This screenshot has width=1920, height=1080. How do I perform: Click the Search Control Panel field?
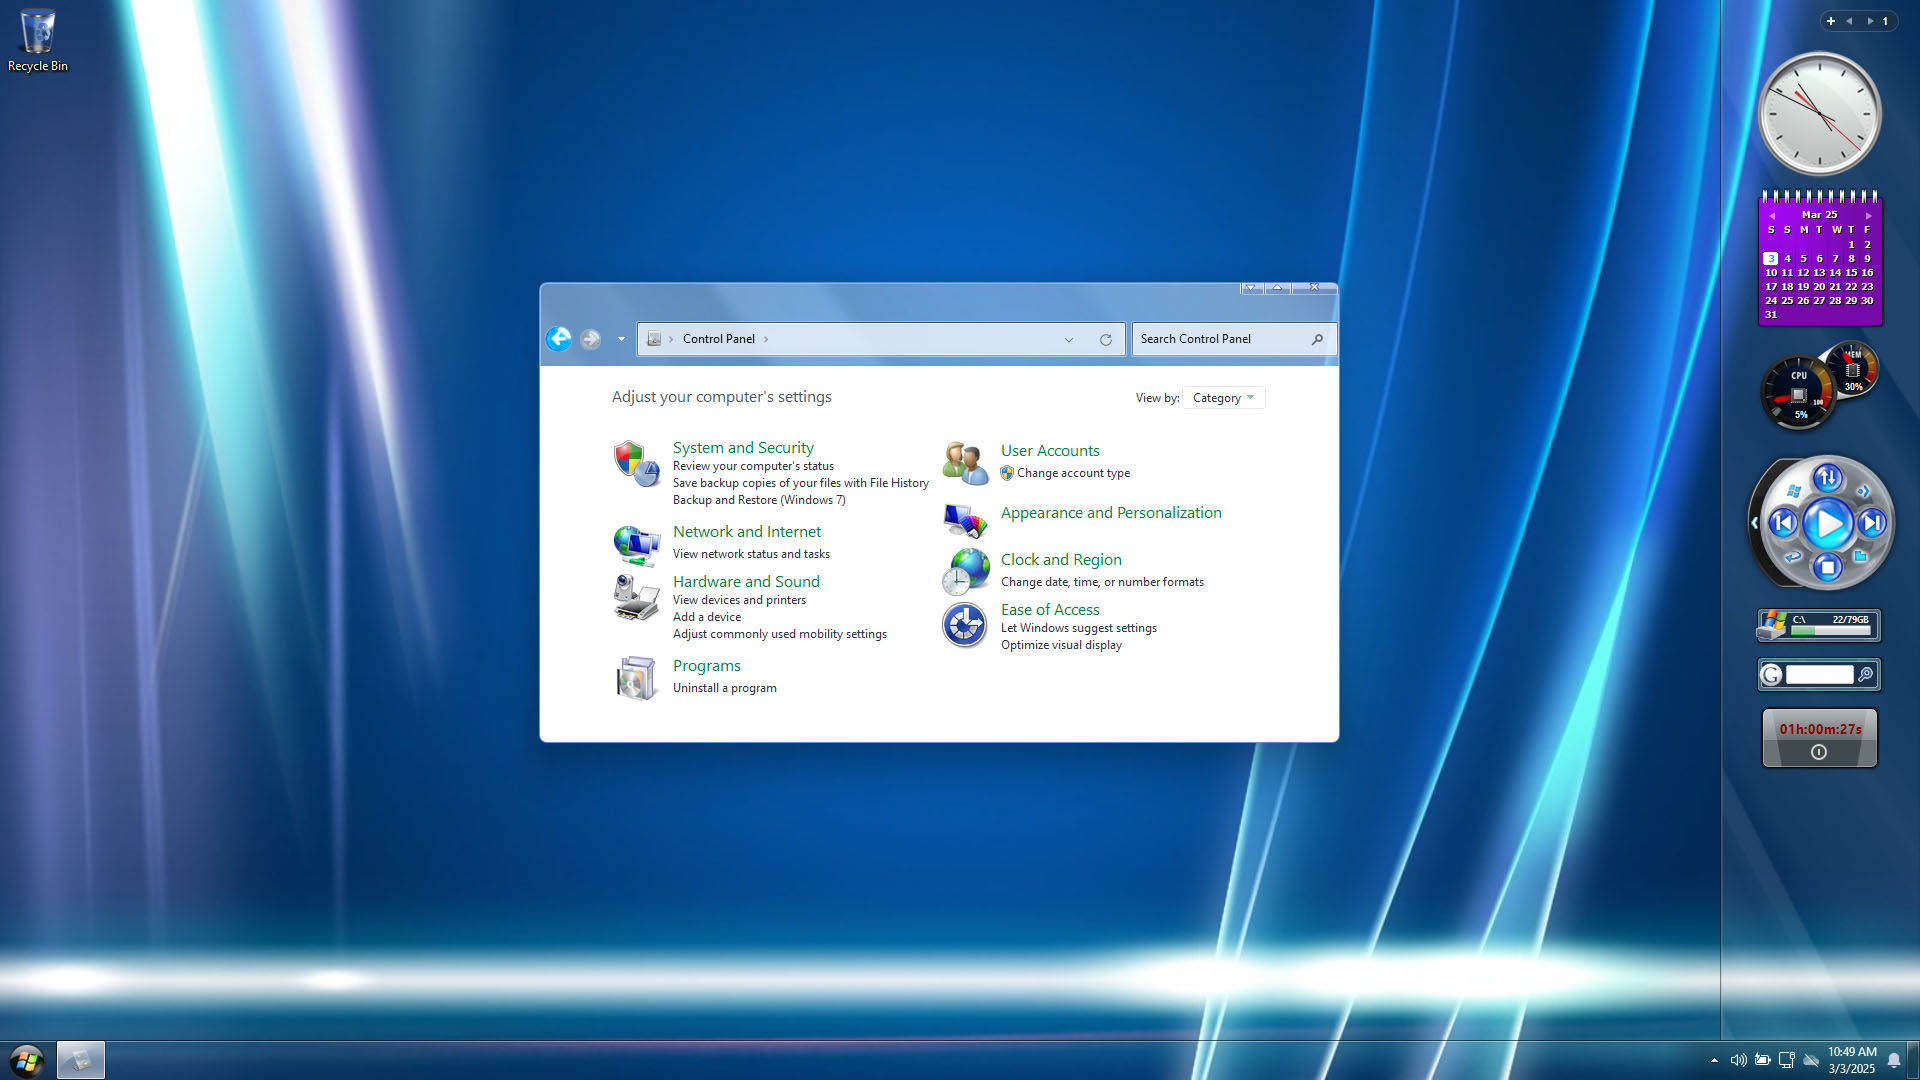tap(1220, 339)
